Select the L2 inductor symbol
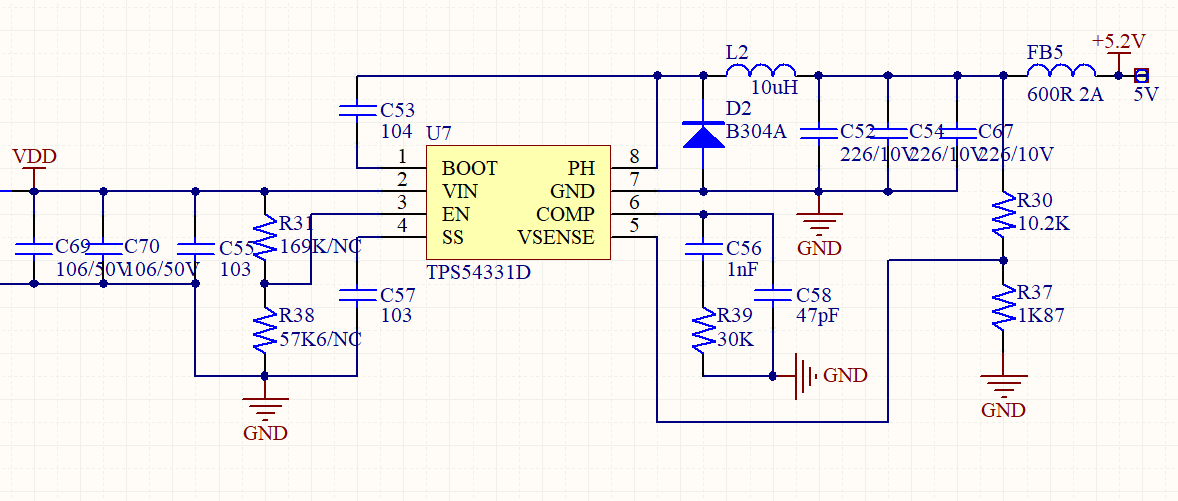The width and height of the screenshot is (1178, 501). 761,70
